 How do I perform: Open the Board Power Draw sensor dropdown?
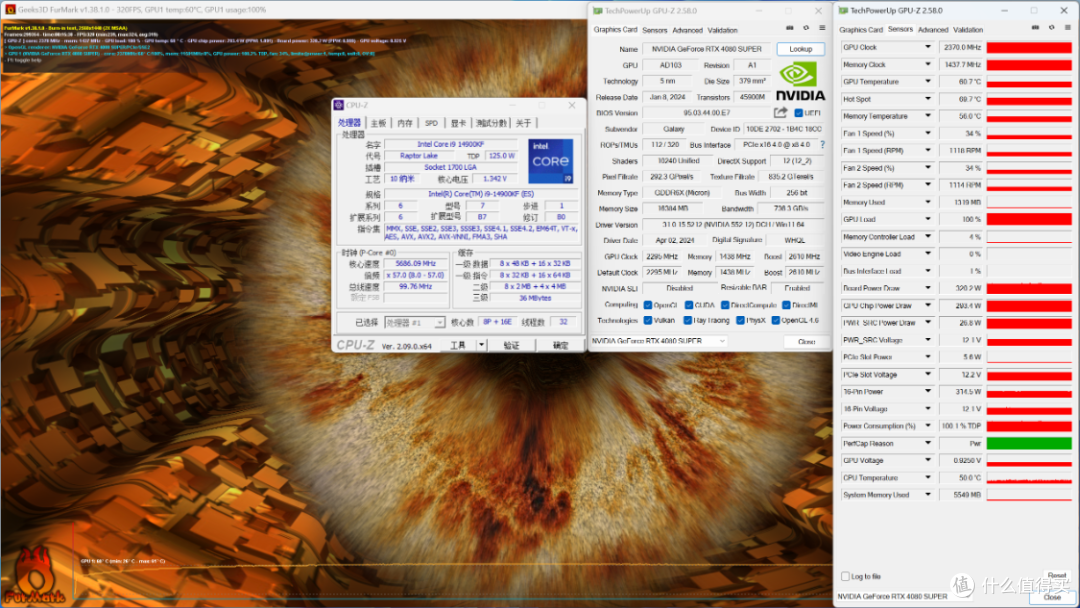click(x=928, y=288)
